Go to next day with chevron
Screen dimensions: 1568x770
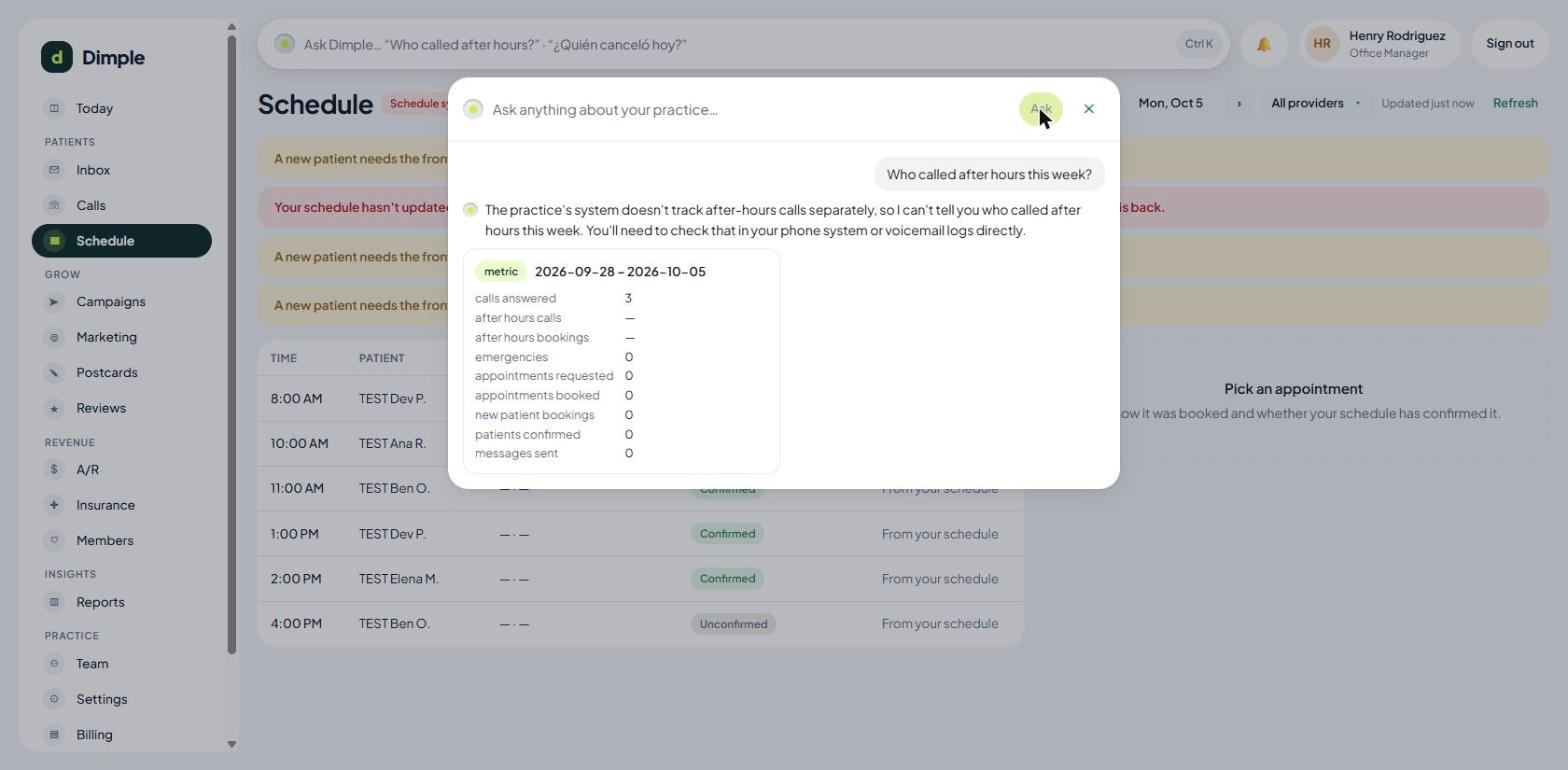click(1239, 103)
